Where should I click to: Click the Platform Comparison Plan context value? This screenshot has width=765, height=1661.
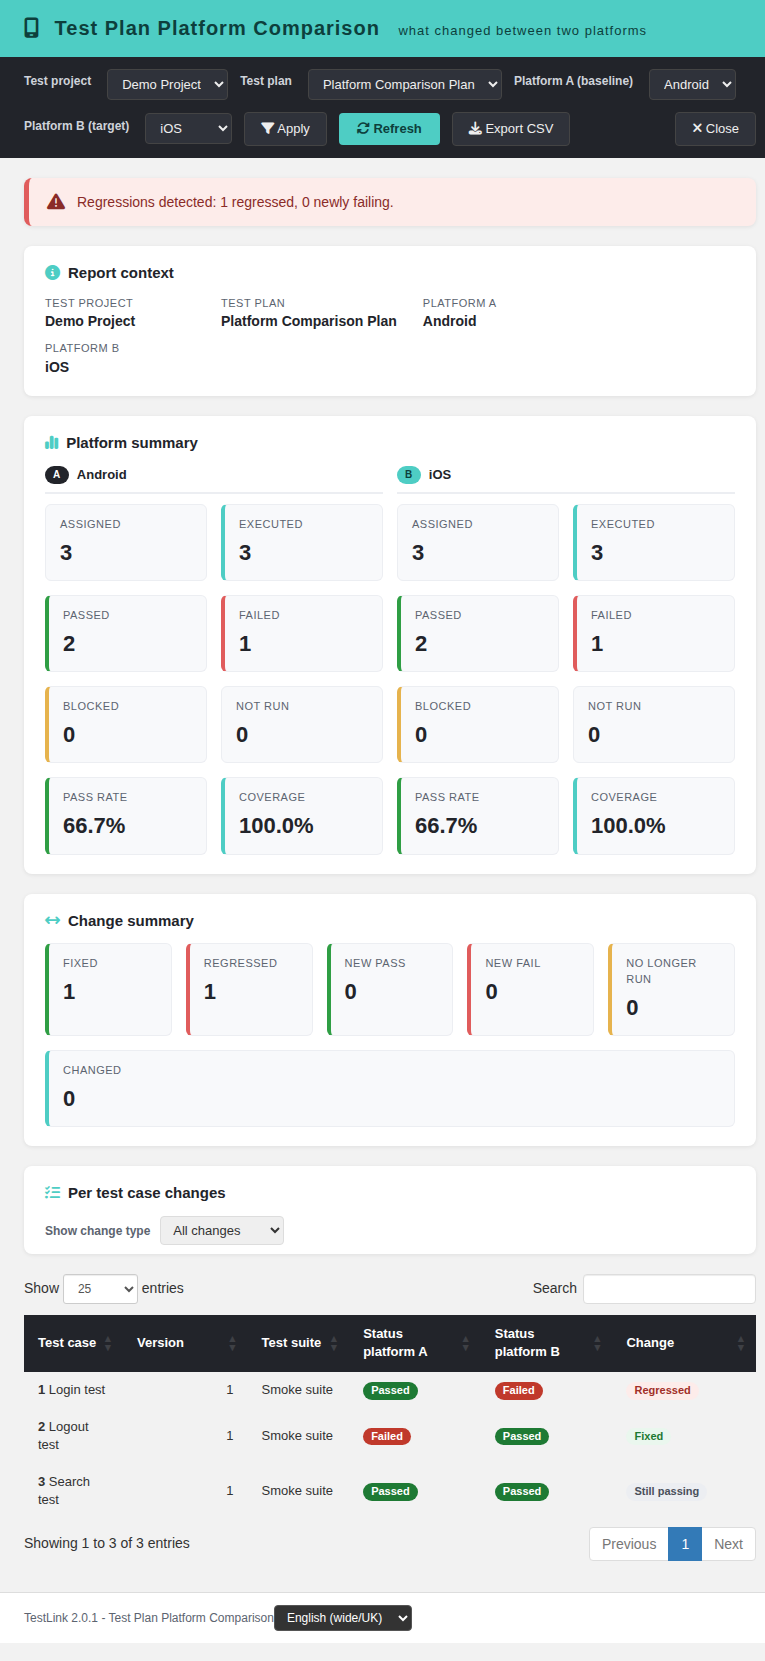[309, 321]
